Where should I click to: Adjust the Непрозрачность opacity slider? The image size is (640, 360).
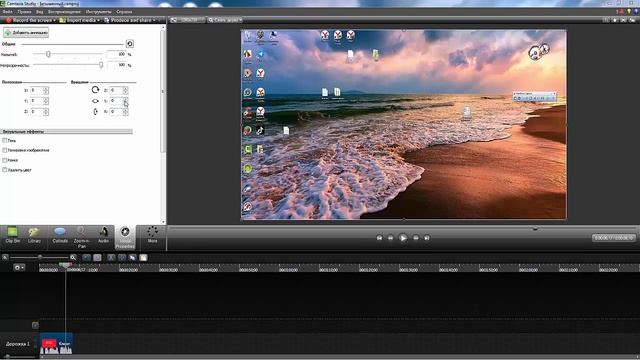[100, 65]
